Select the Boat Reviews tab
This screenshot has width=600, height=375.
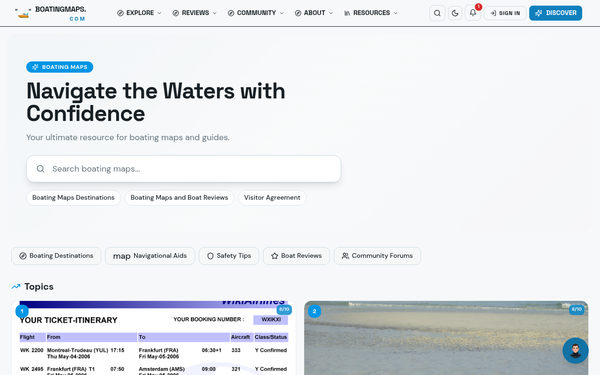(x=296, y=256)
